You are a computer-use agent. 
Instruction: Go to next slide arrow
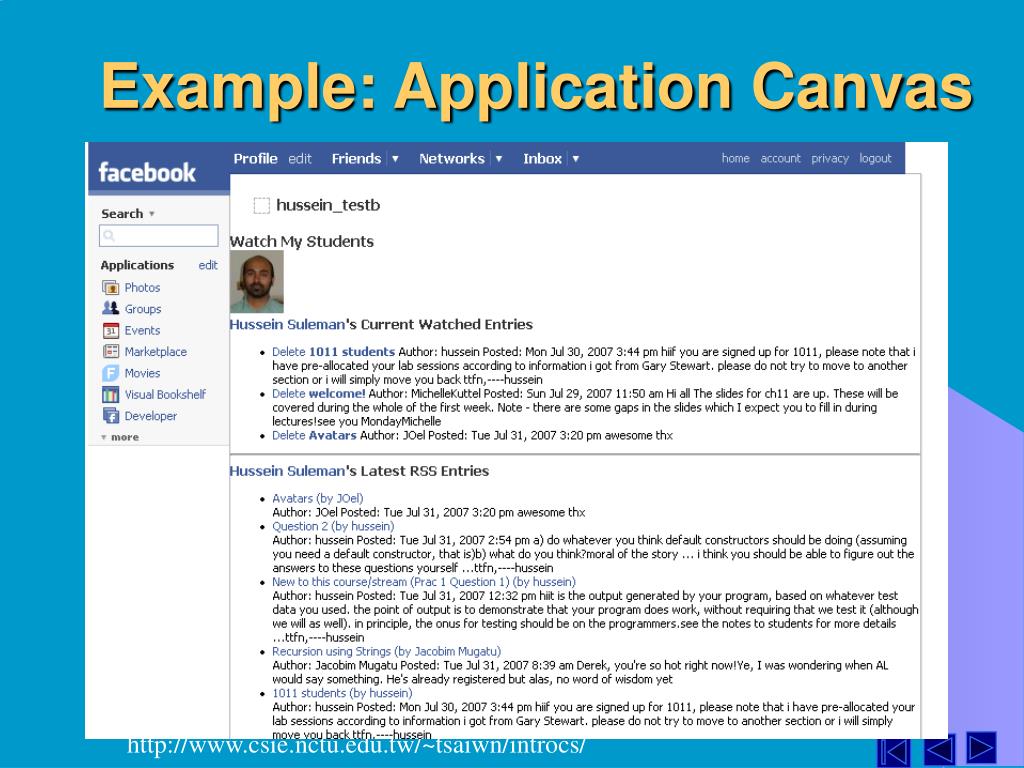tap(981, 748)
